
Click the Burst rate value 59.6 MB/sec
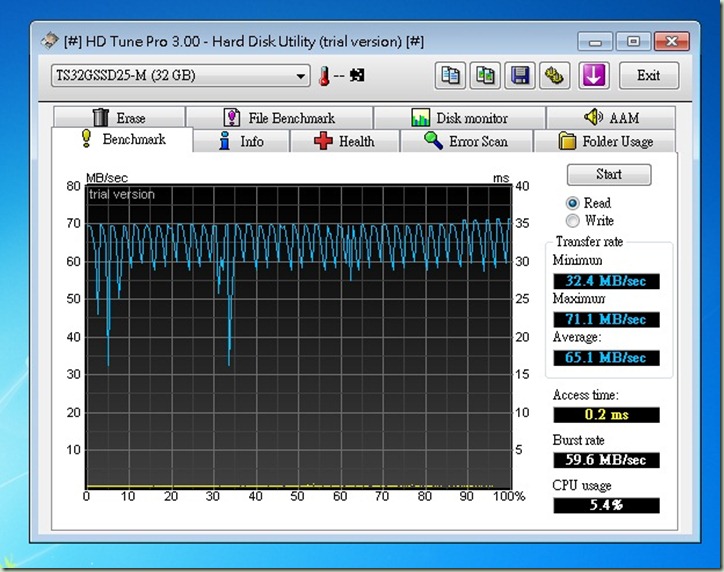[606, 460]
